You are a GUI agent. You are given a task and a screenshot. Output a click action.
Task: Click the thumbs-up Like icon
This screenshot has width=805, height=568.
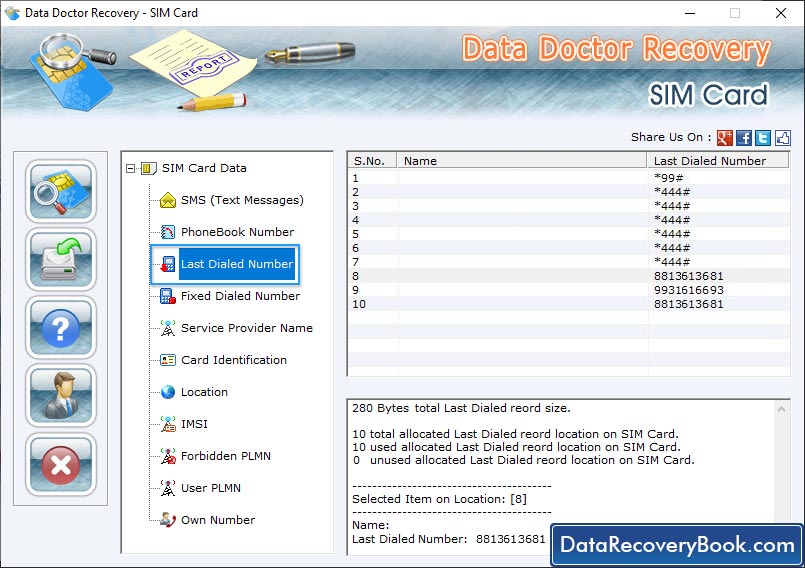pyautogui.click(x=782, y=138)
